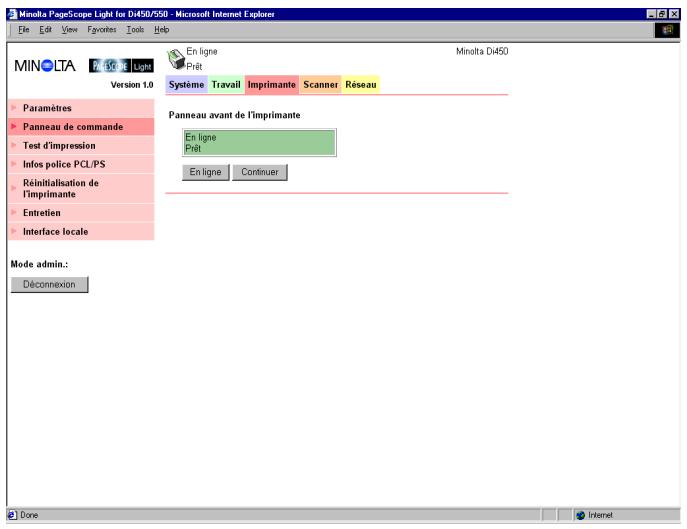Click the Mode admin. label
The width and height of the screenshot is (687, 529).
pyautogui.click(x=39, y=264)
